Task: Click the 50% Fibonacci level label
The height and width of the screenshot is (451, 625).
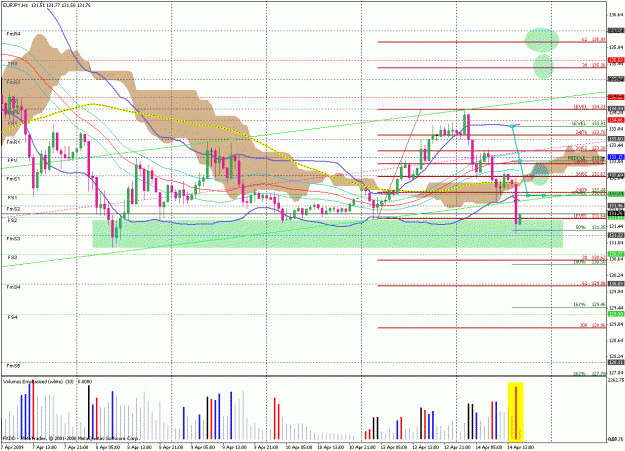Action: [590, 227]
